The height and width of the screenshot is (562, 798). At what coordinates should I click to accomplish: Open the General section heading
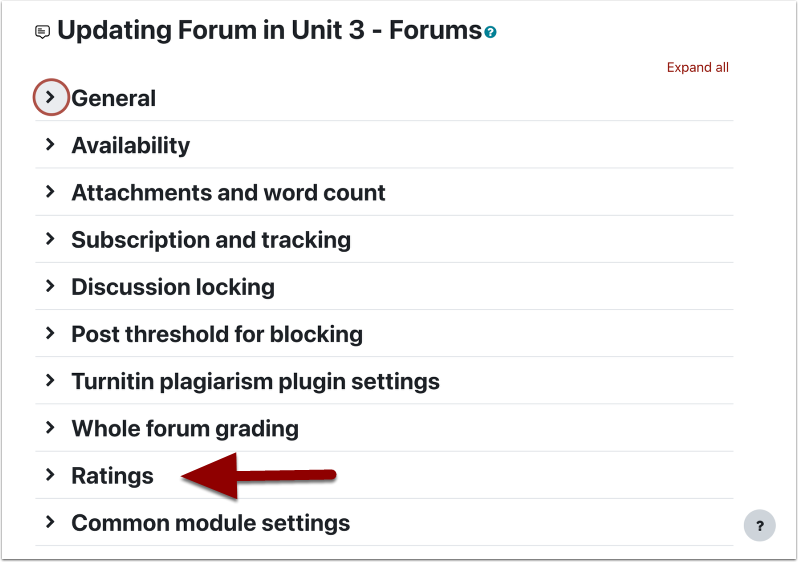tap(113, 98)
